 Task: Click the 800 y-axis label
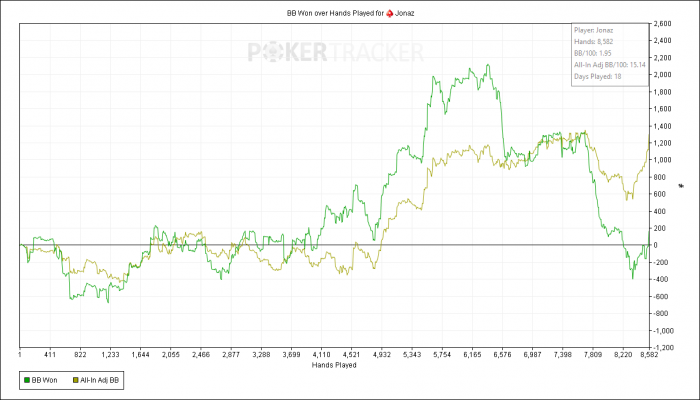click(x=658, y=177)
